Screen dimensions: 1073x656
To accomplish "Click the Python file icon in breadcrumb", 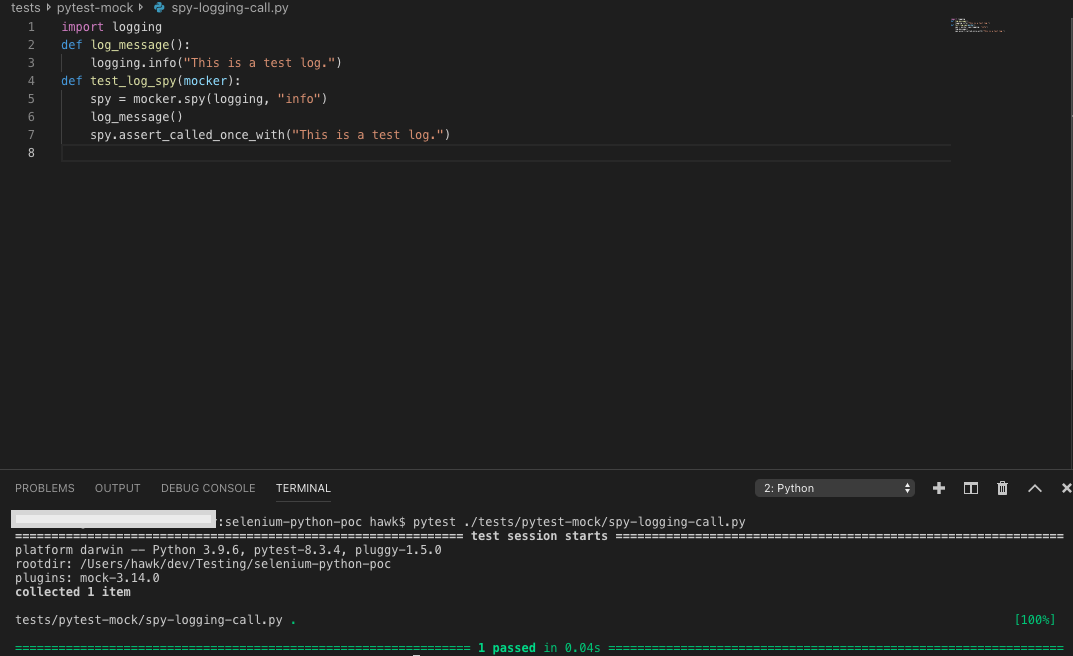I will [159, 8].
